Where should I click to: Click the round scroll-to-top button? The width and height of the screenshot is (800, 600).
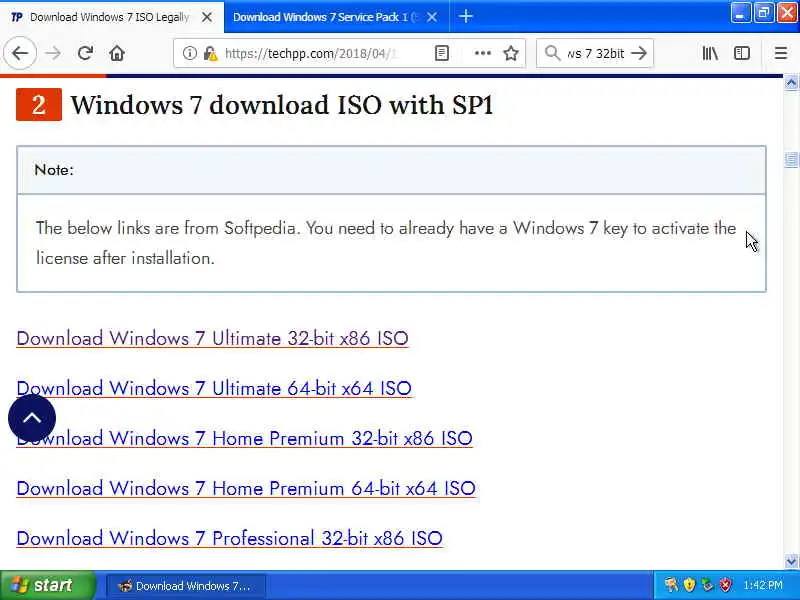[32, 418]
